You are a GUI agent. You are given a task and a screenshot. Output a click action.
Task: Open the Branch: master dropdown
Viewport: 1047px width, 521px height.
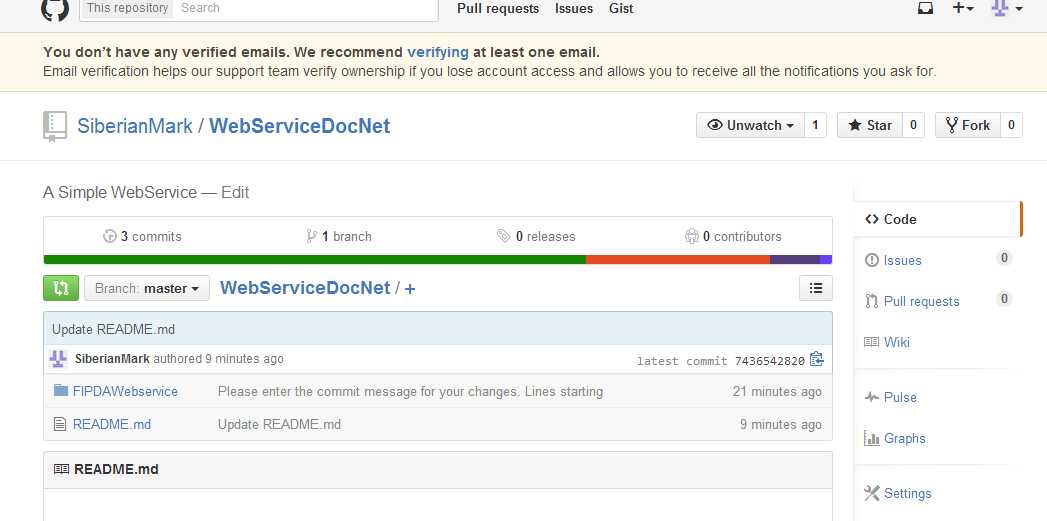(147, 288)
